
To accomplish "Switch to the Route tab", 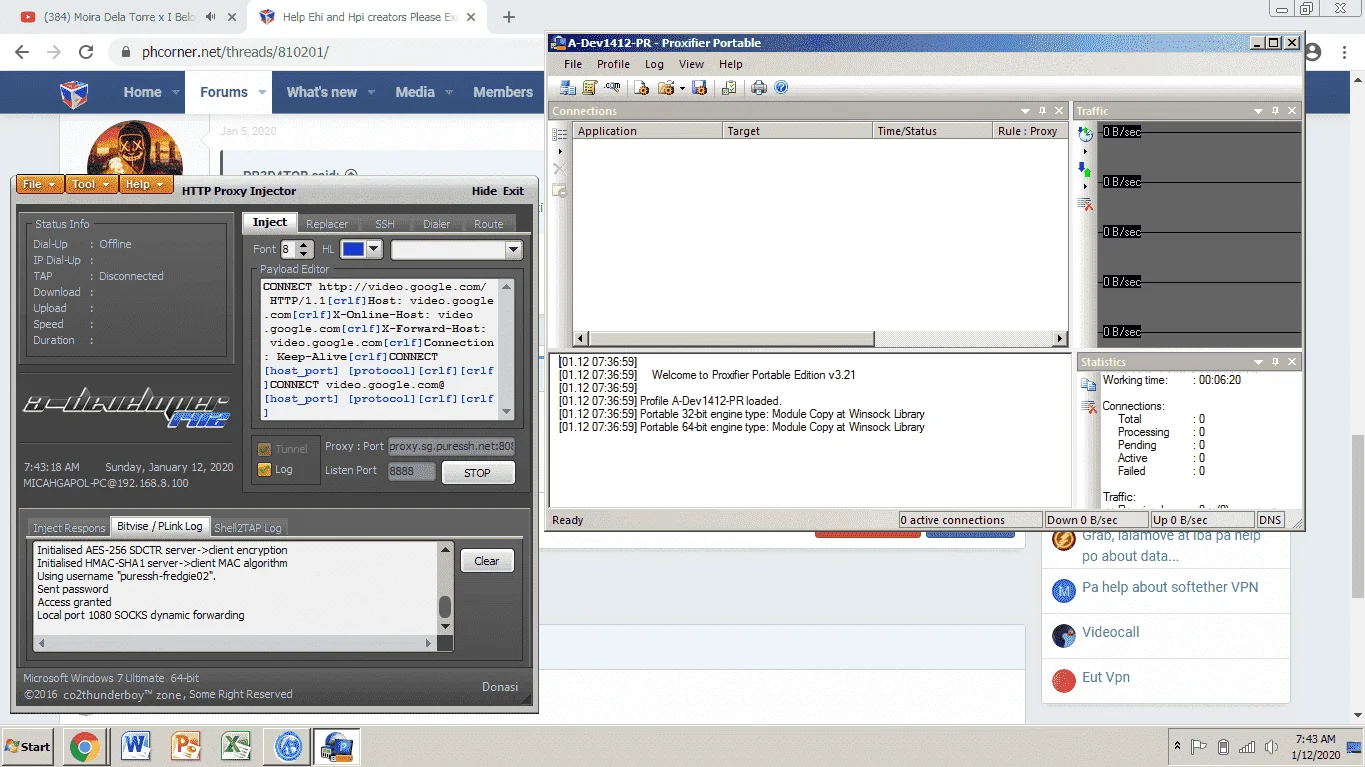I will (489, 224).
